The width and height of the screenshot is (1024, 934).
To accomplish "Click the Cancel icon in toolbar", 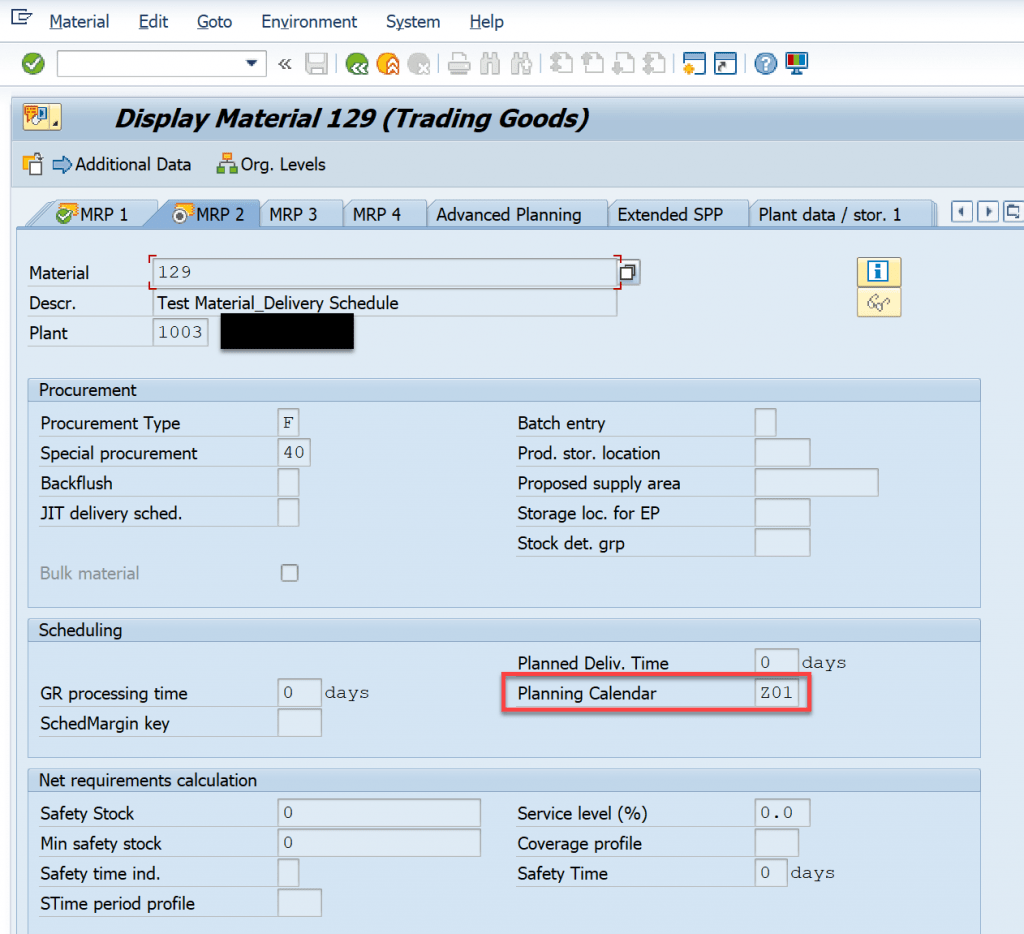I will point(419,64).
